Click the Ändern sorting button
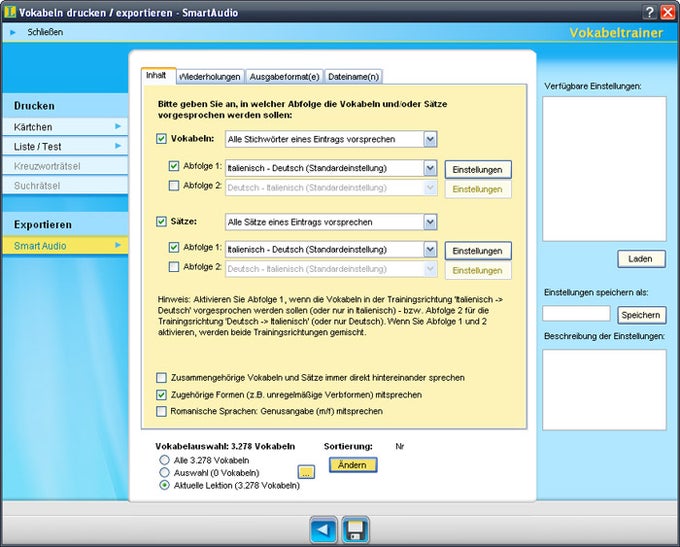The width and height of the screenshot is (680, 547). coord(353,465)
